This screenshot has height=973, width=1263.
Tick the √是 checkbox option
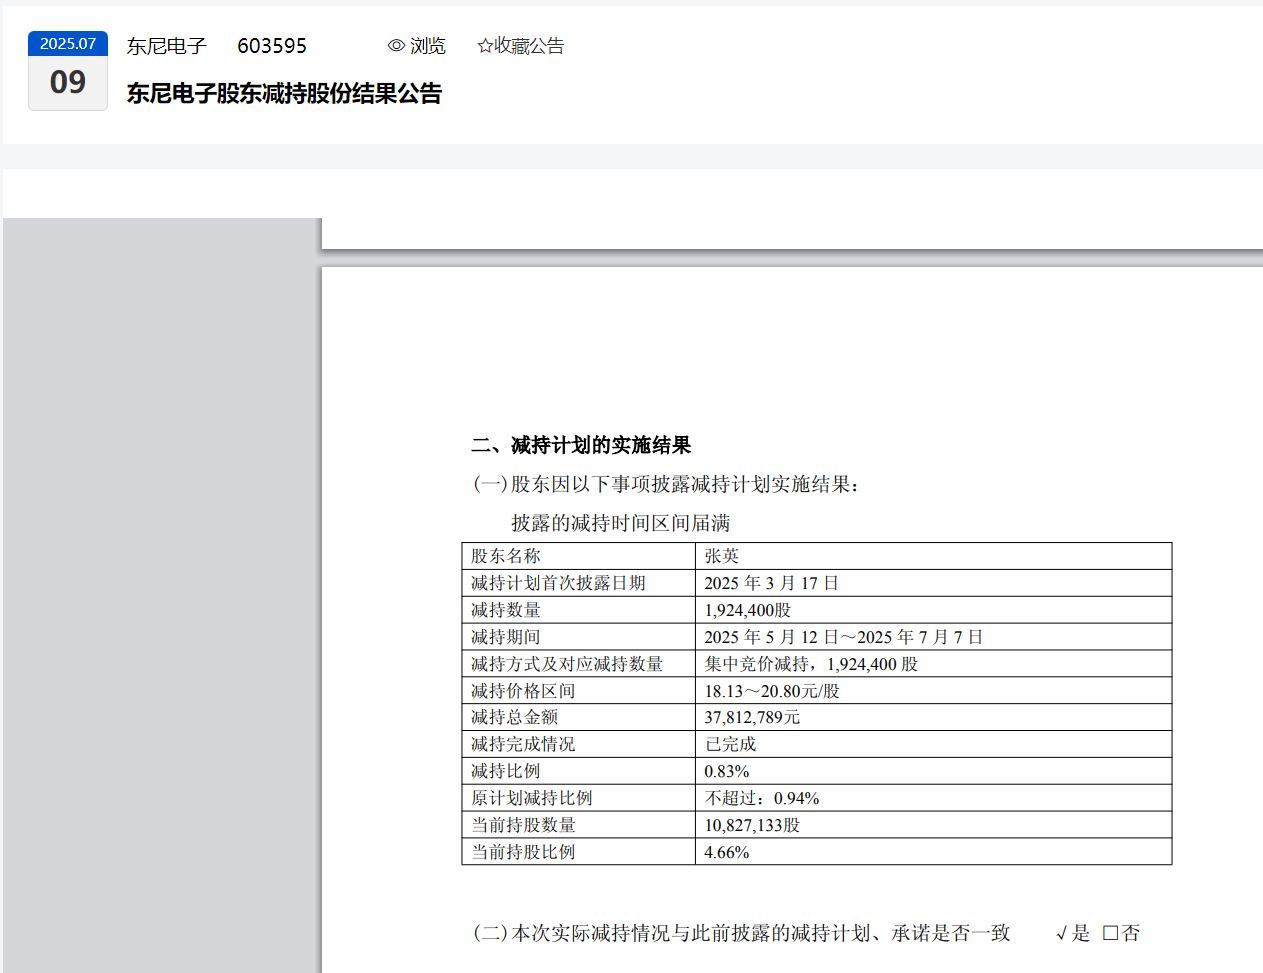pyautogui.click(x=1072, y=933)
